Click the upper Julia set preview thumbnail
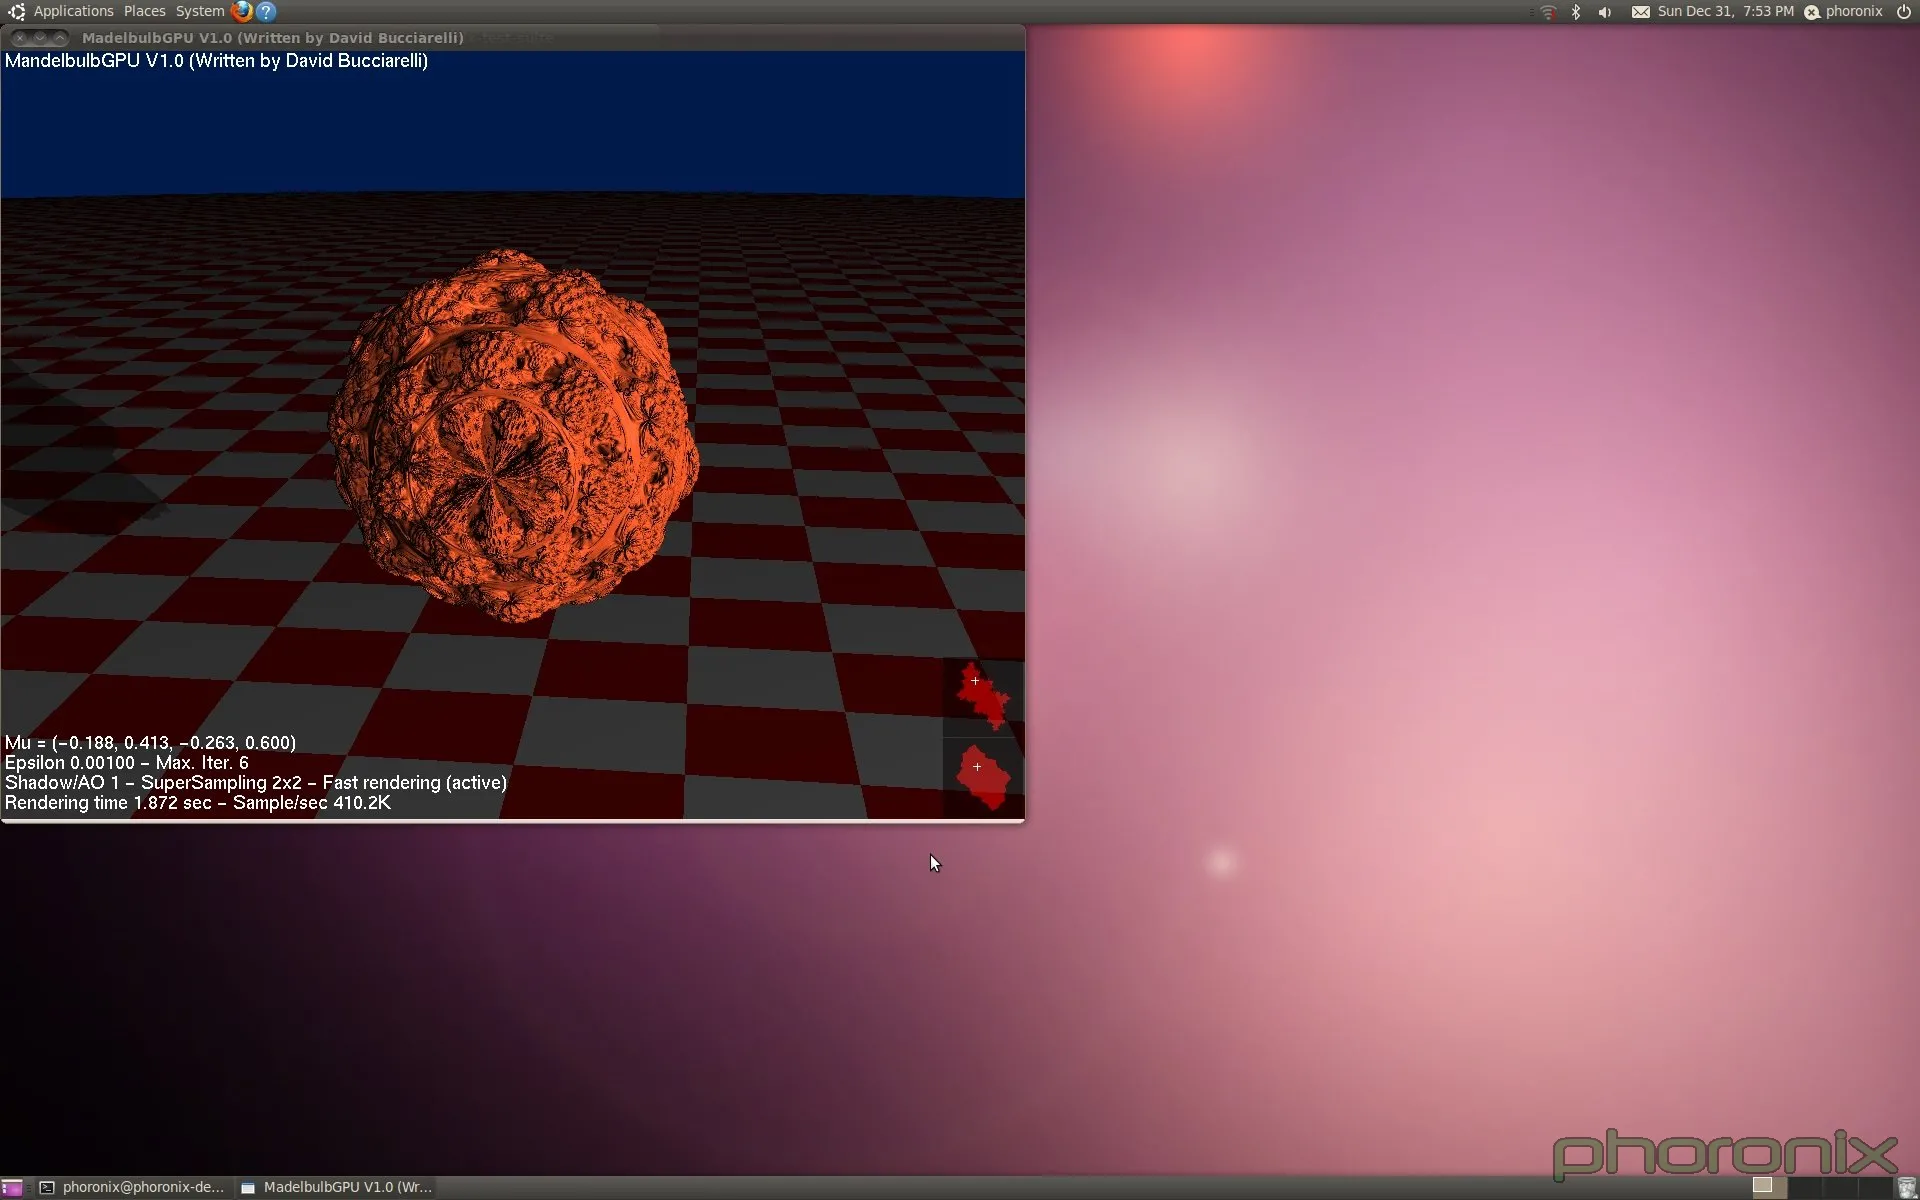This screenshot has width=1920, height=1200. click(x=983, y=697)
